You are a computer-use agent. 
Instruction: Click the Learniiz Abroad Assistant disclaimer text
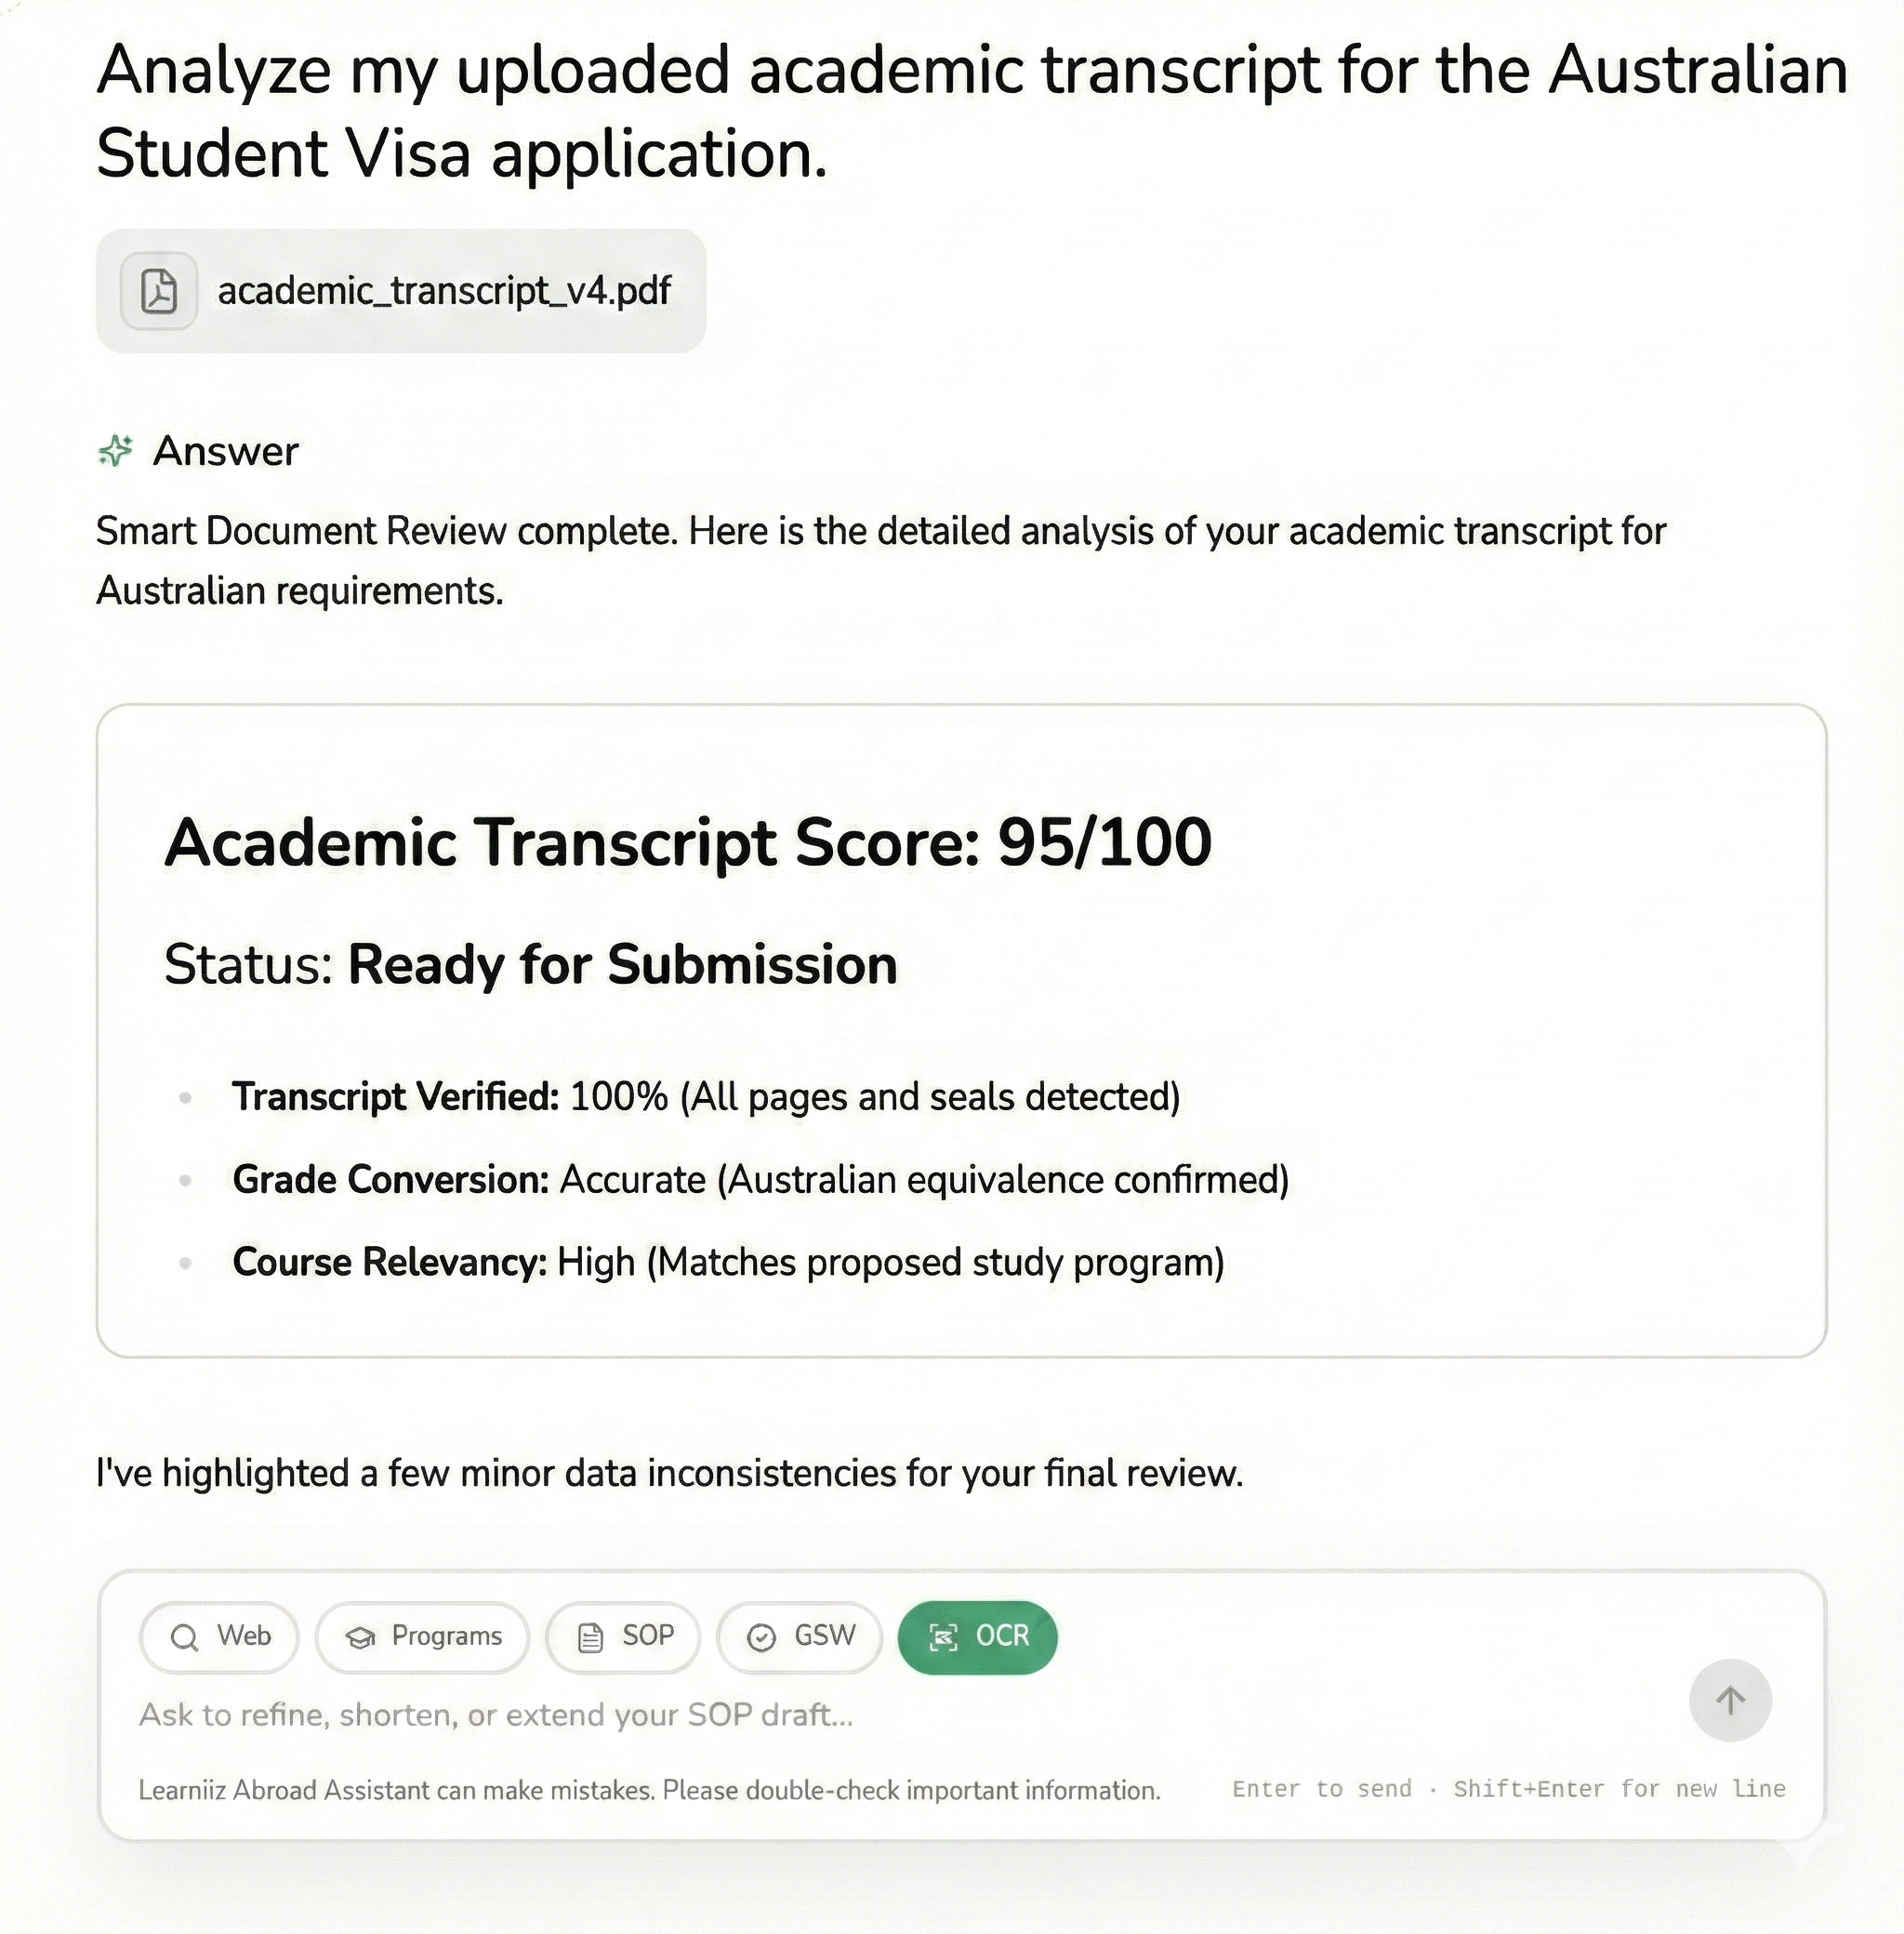pos(649,1790)
